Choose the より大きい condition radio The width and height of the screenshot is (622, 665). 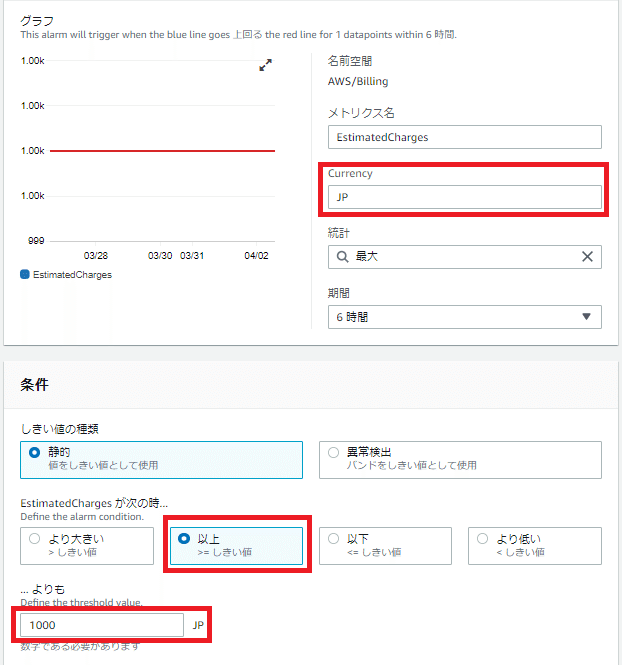pos(34,539)
